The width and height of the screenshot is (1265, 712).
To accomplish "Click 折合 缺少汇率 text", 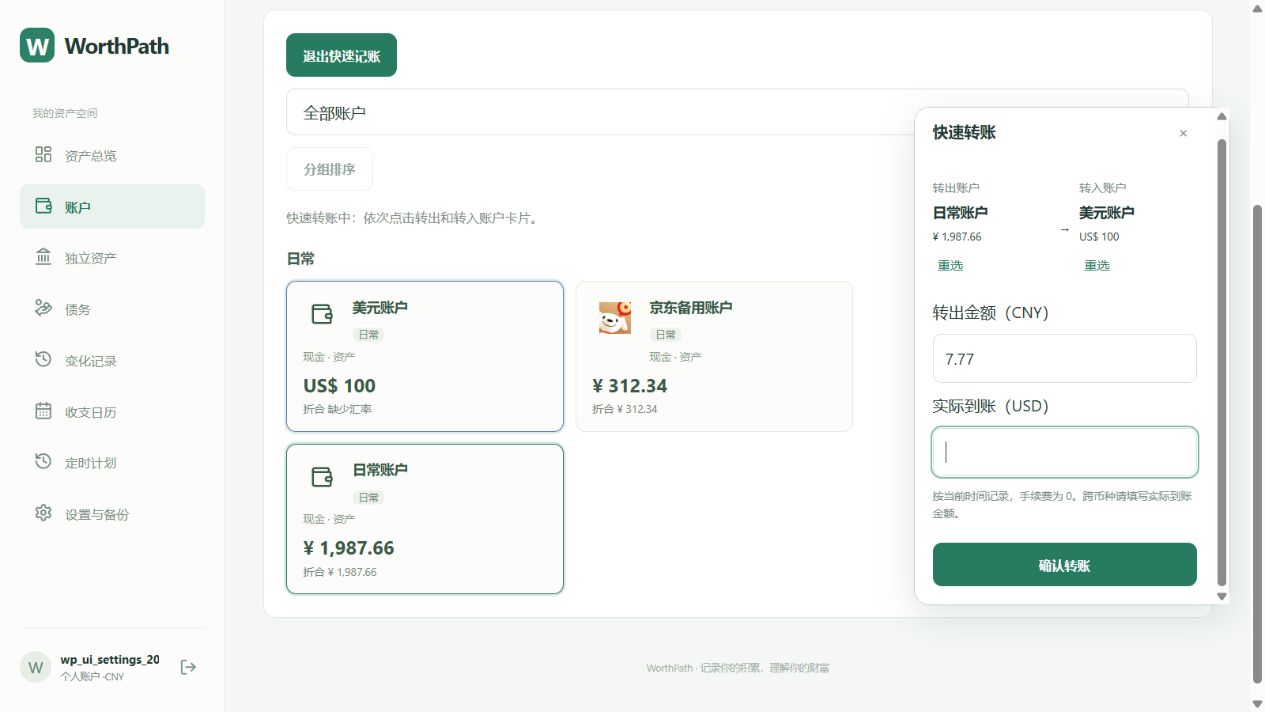I will click(x=337, y=409).
